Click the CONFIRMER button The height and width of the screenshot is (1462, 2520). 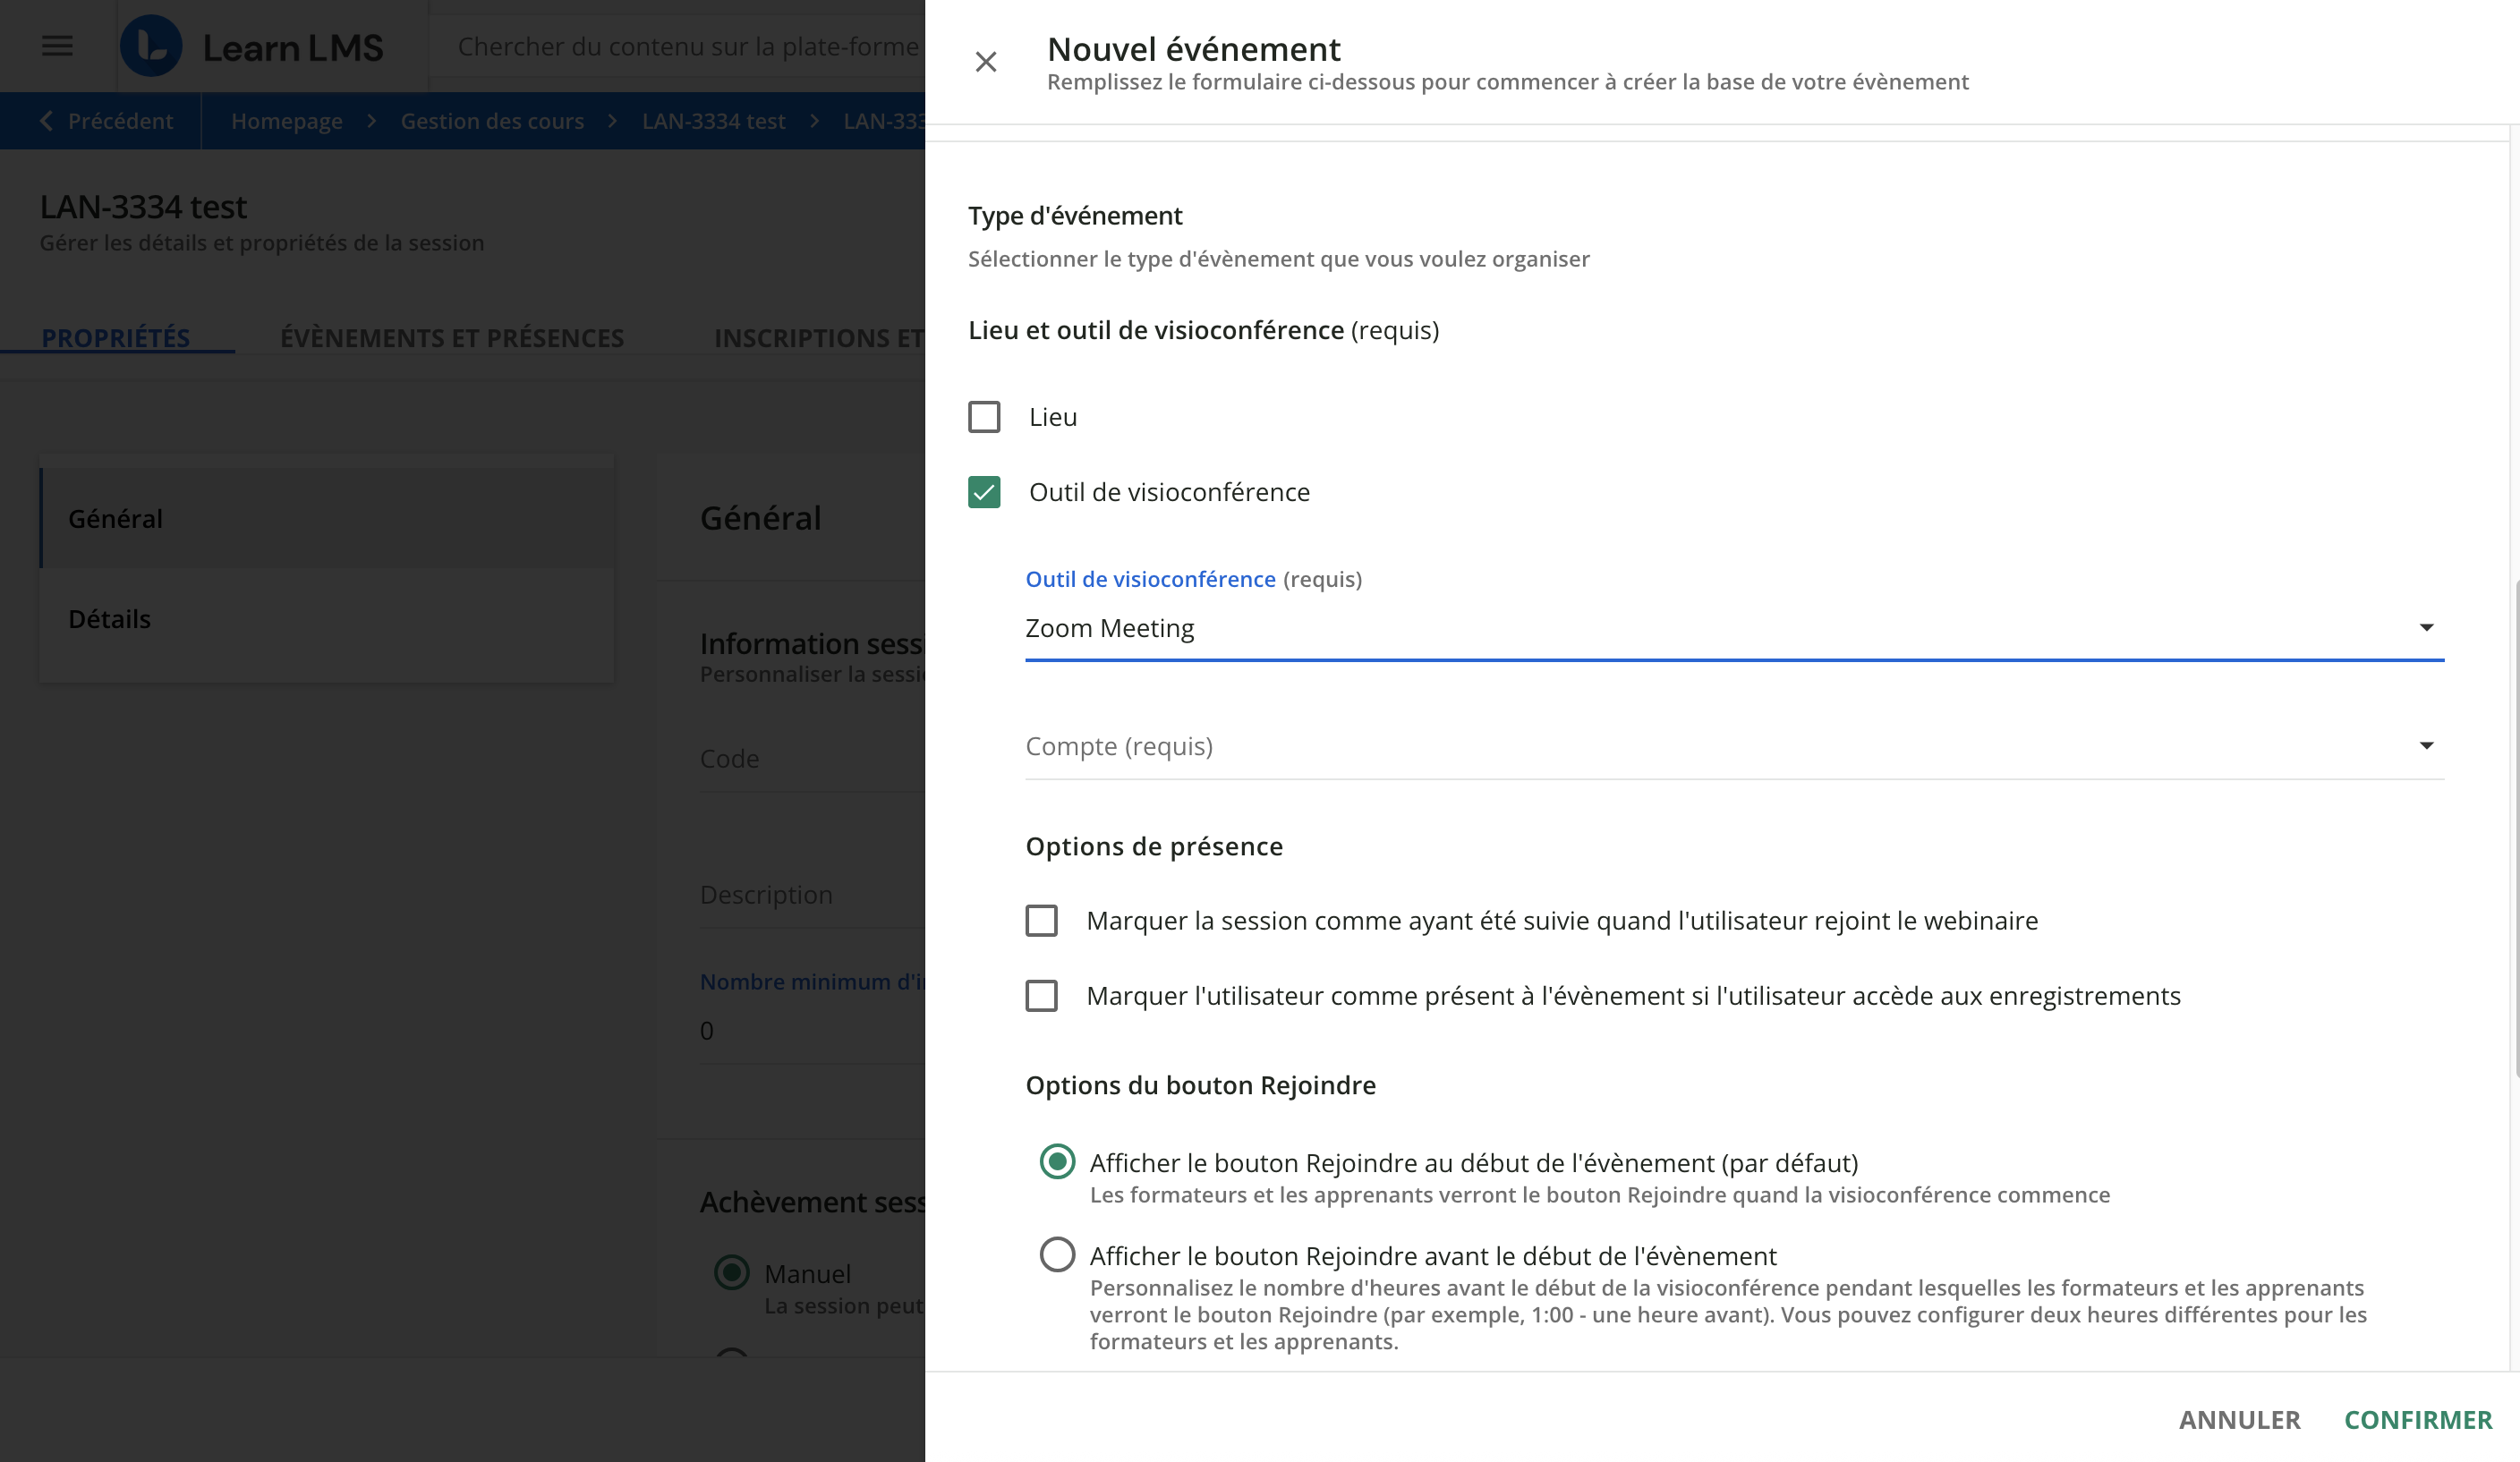pyautogui.click(x=2418, y=1419)
